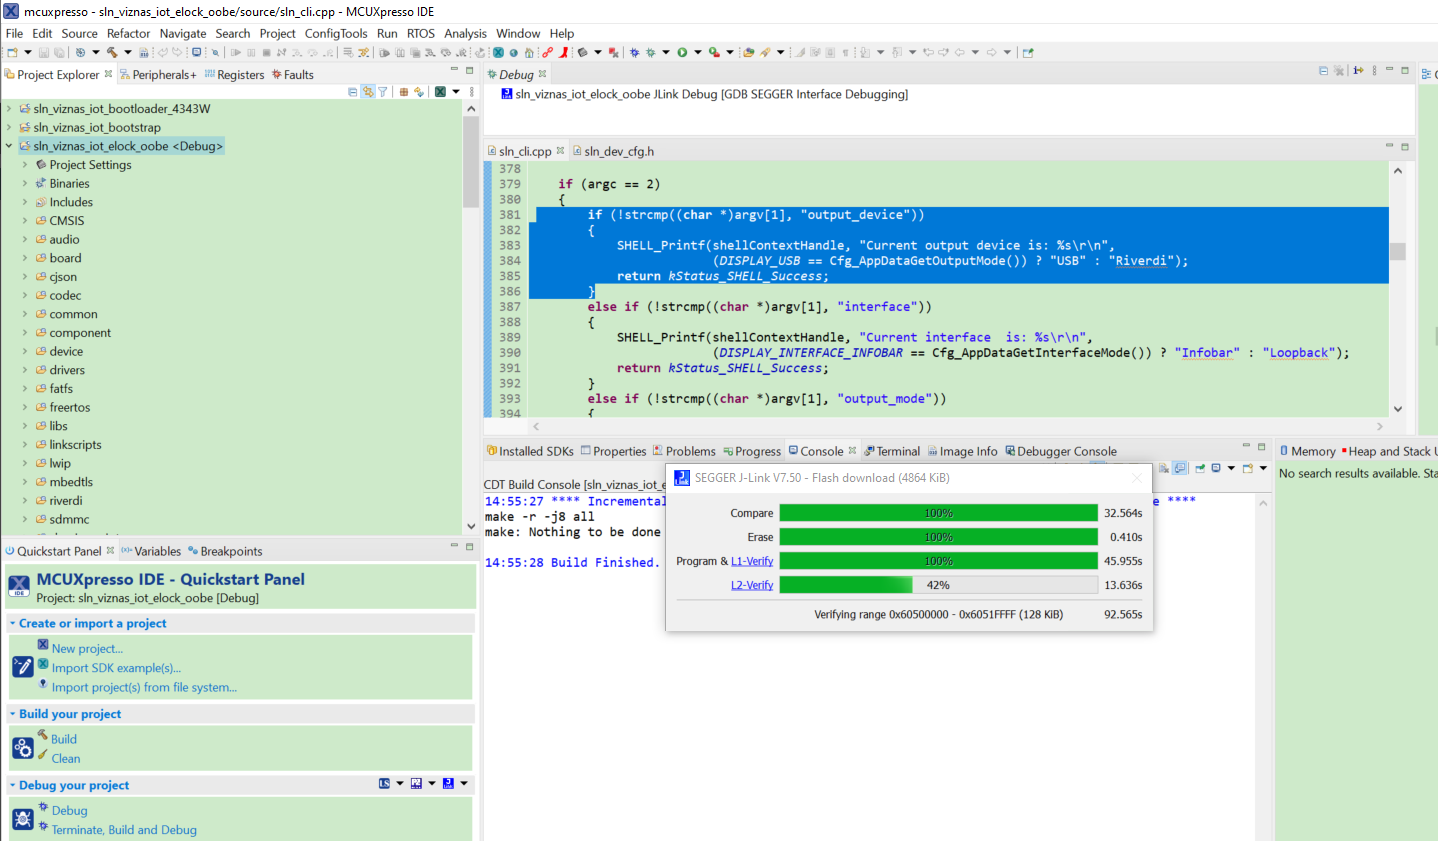Click the L2-Verify link in J-Link dialog
Screen dimensions: 1438x841
(752, 586)
